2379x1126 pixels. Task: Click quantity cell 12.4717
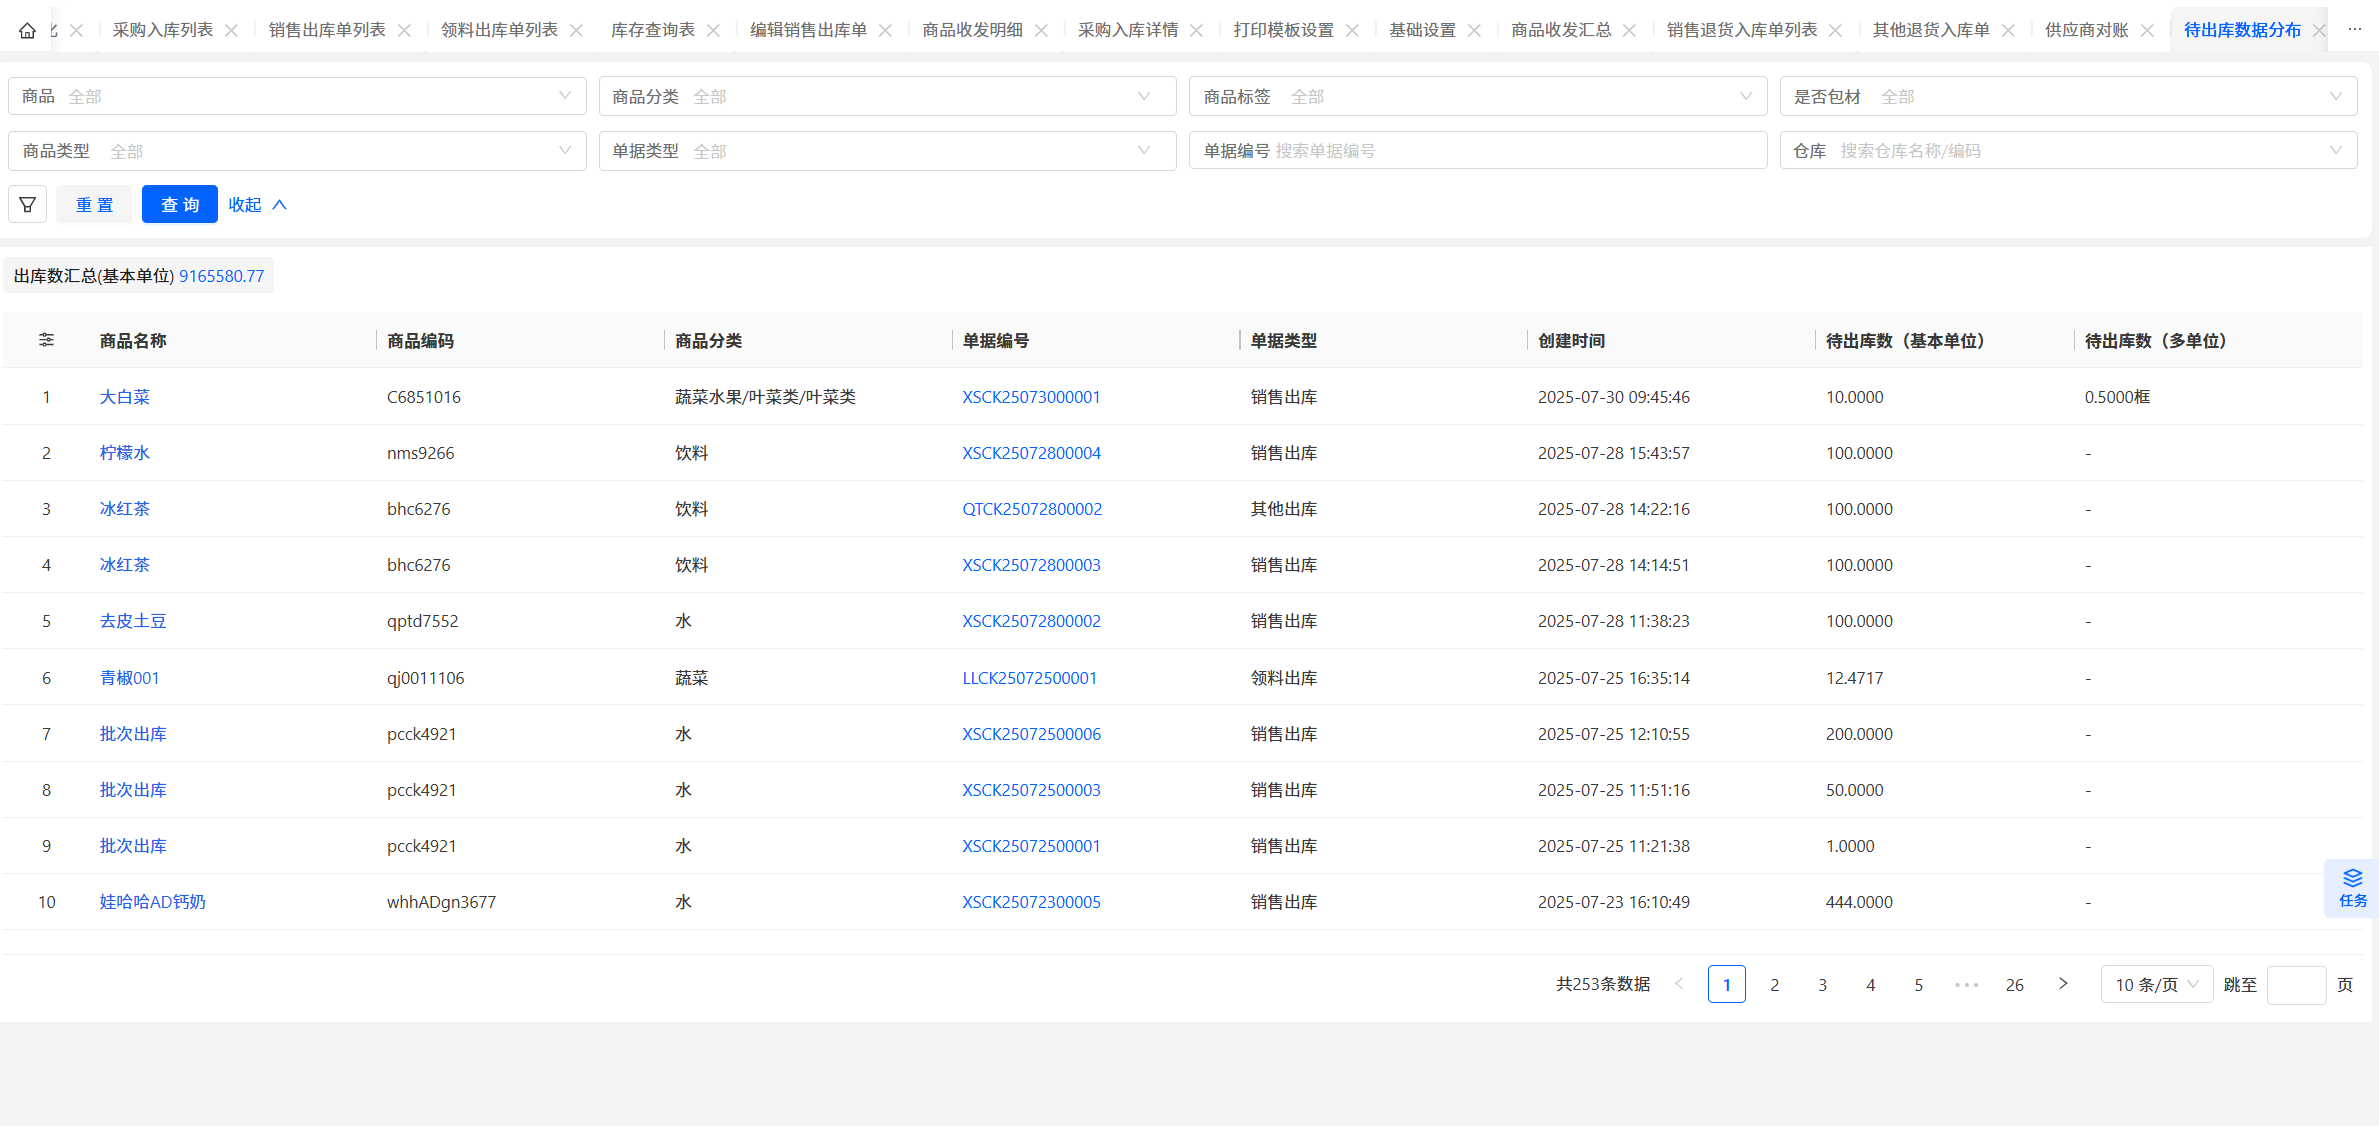(x=1854, y=678)
